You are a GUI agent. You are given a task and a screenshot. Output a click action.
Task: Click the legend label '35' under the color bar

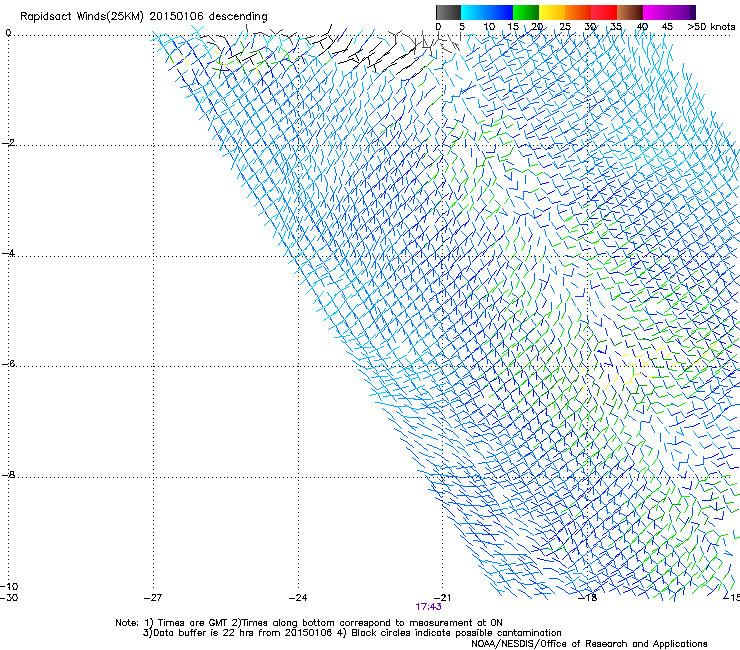(x=616, y=27)
